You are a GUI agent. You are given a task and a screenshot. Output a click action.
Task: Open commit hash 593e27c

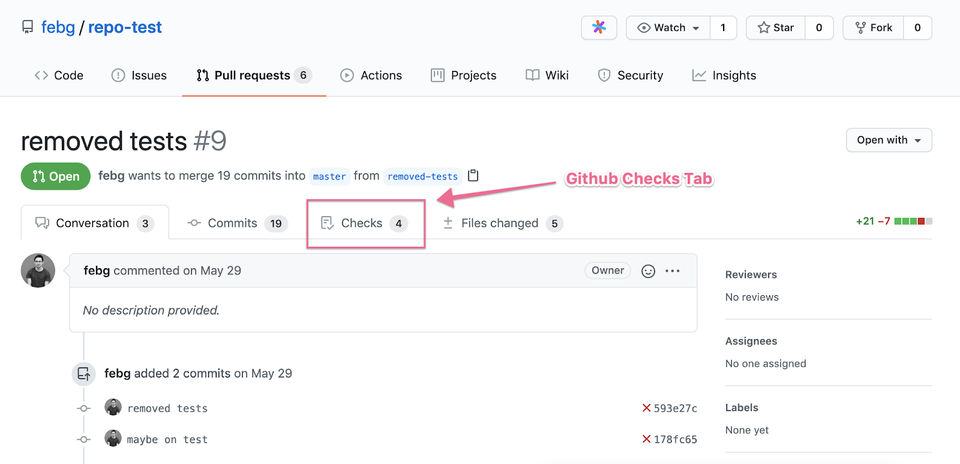(x=675, y=408)
